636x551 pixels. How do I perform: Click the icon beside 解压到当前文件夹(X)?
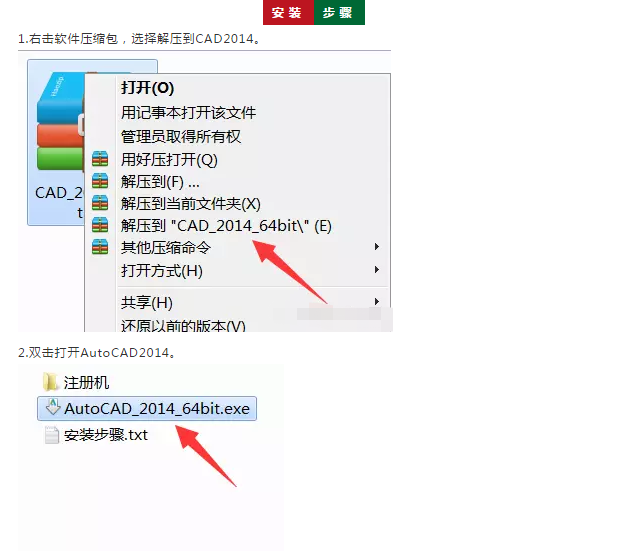tap(100, 203)
